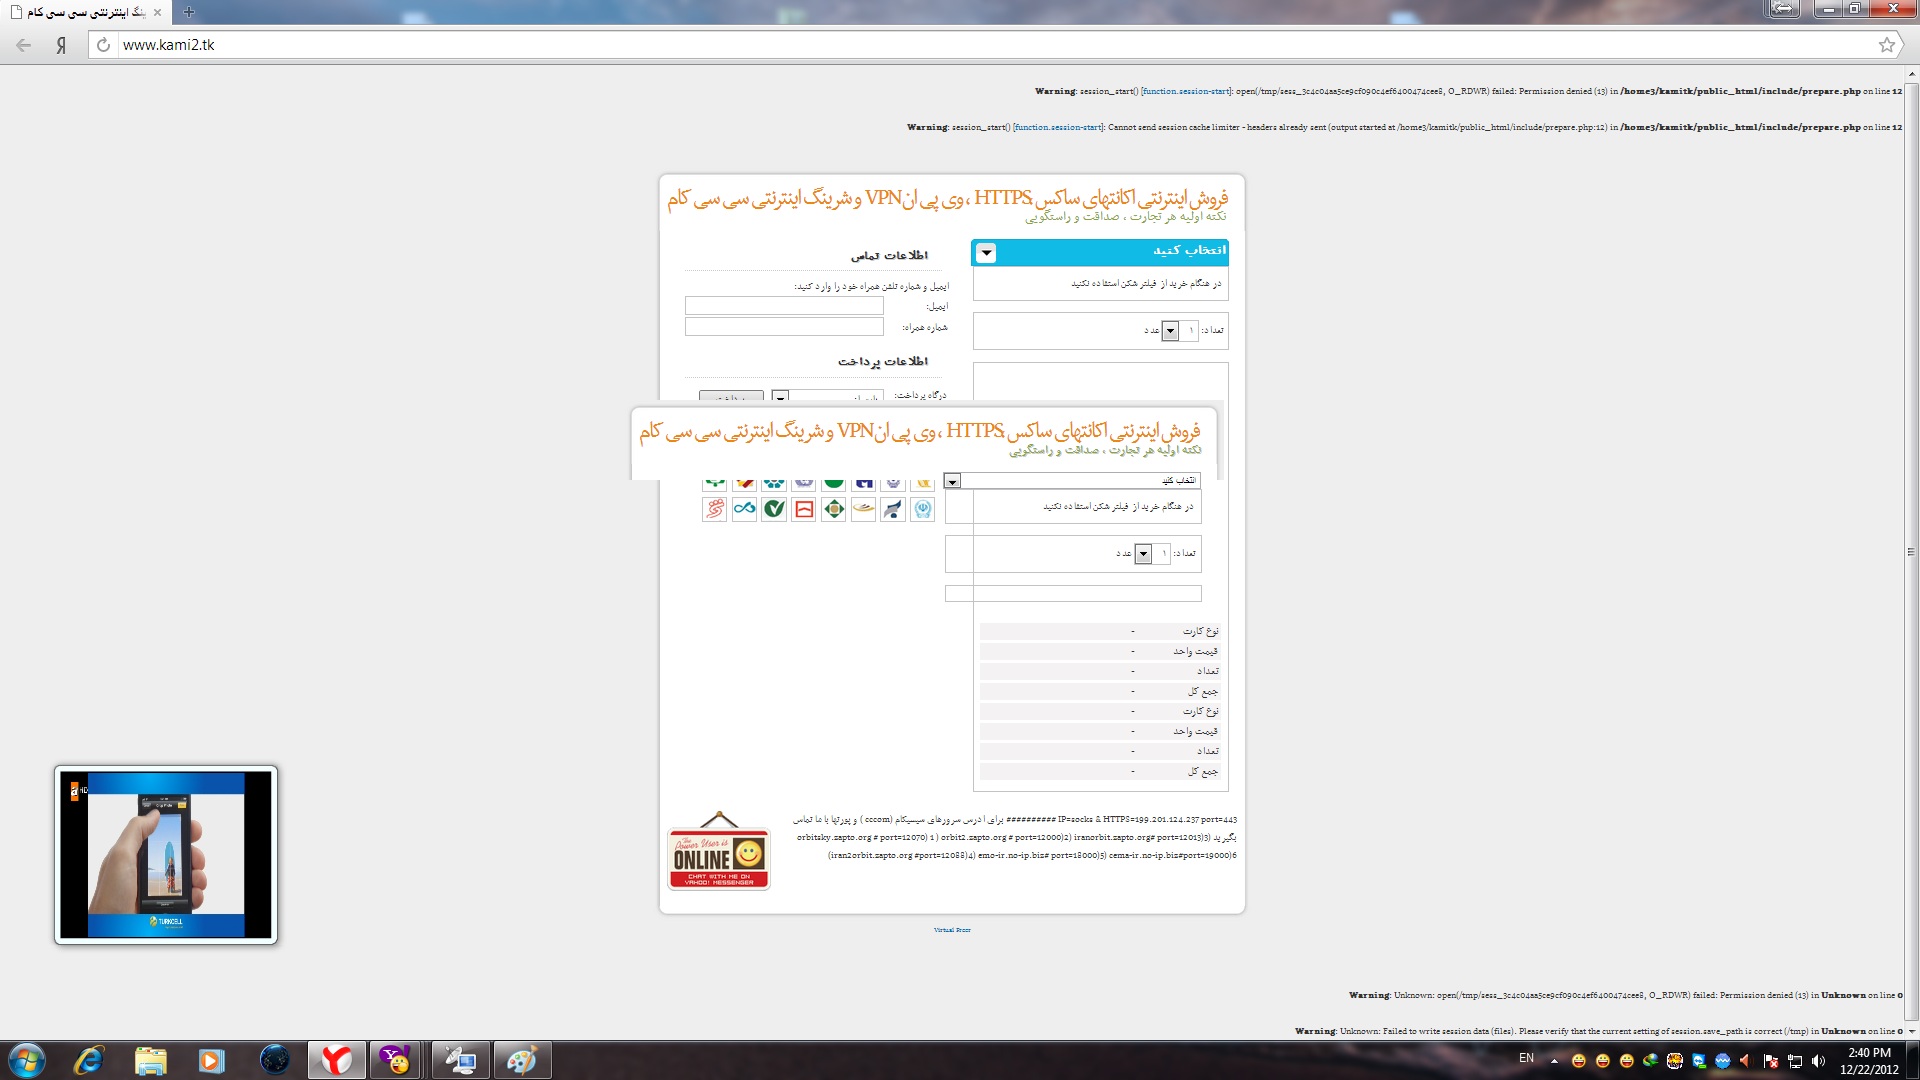Open Yahoo Messenger from the taskbar
1920x1080 pixels.
coord(397,1060)
